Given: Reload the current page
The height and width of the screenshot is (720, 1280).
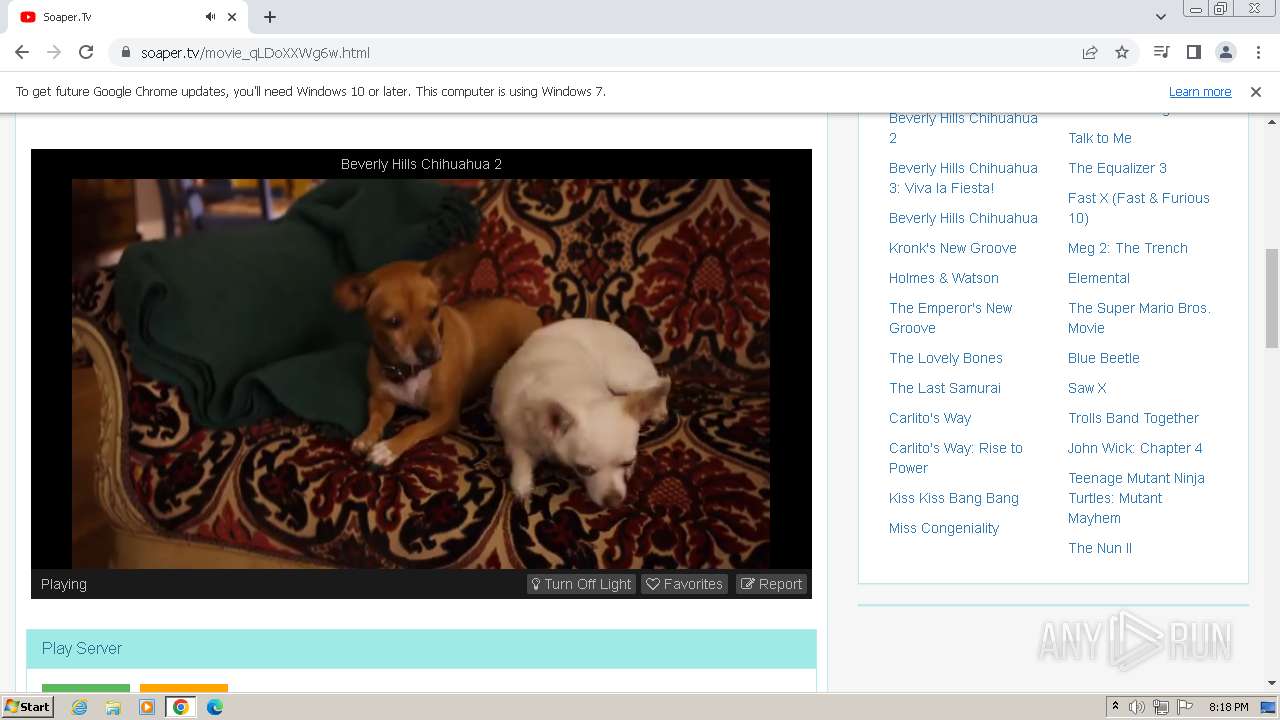Looking at the screenshot, I should (x=86, y=53).
